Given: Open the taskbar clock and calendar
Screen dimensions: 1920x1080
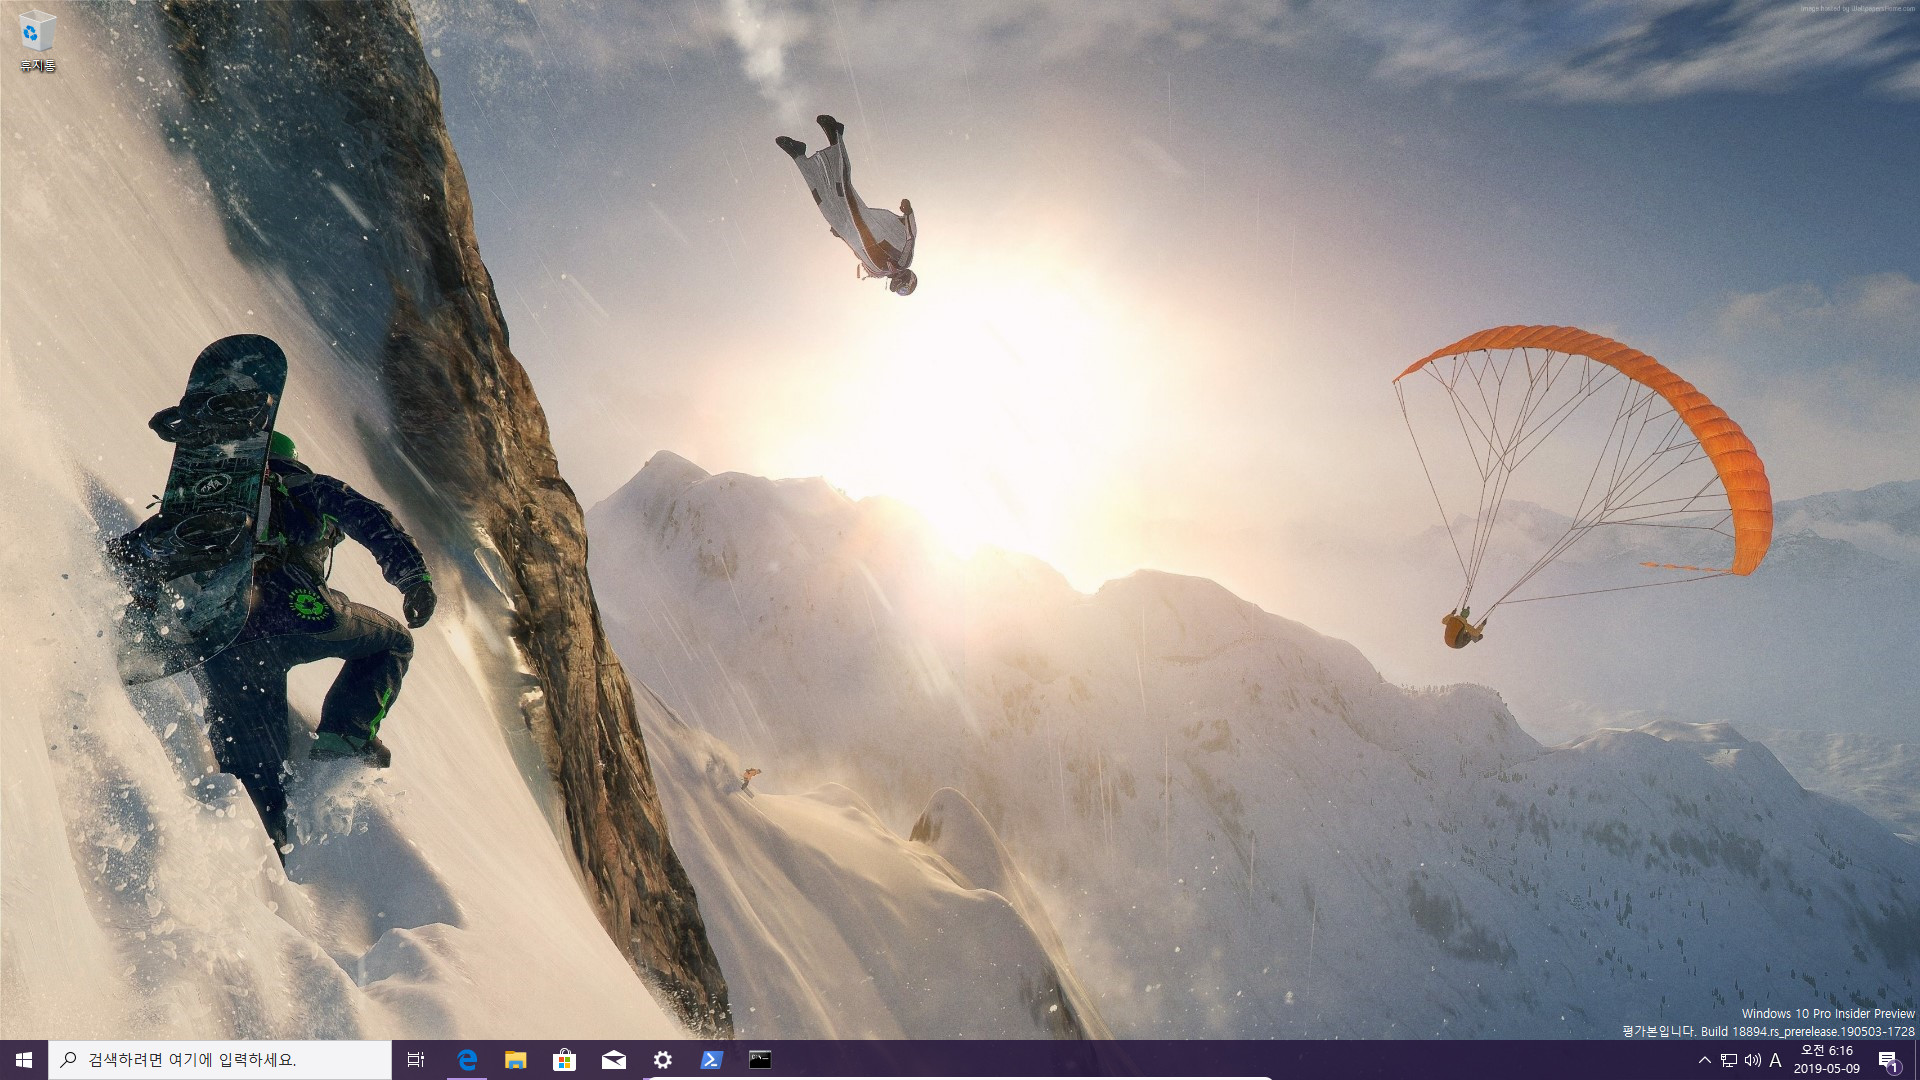Looking at the screenshot, I should click(1827, 1060).
